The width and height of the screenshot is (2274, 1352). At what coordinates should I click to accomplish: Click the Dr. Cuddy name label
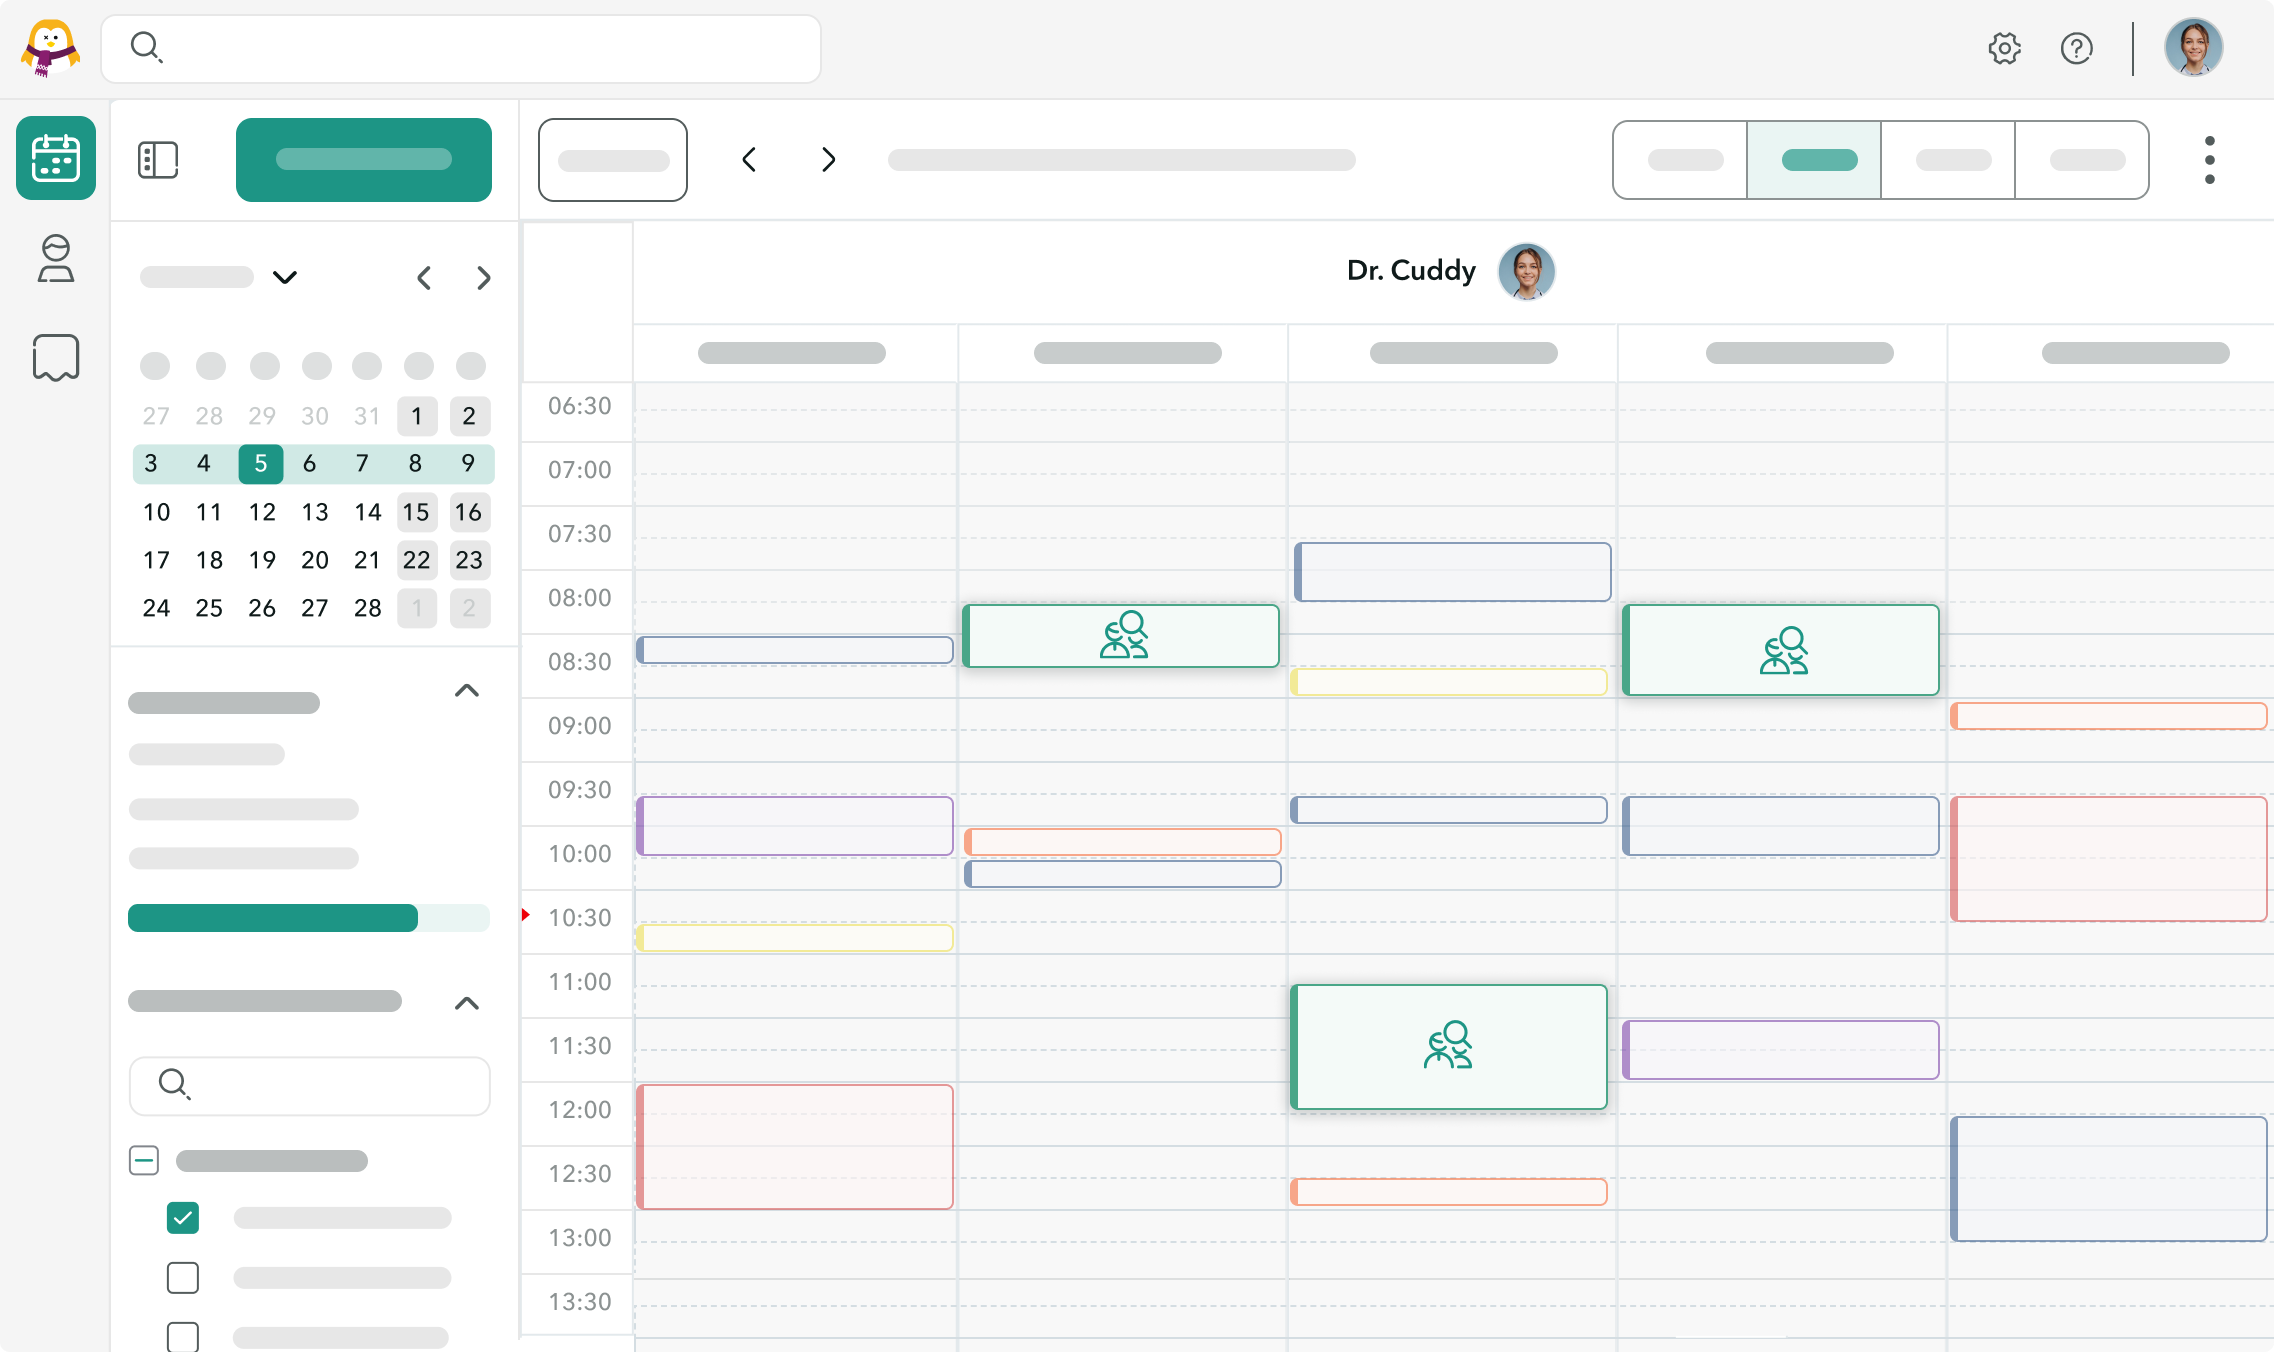1411,271
